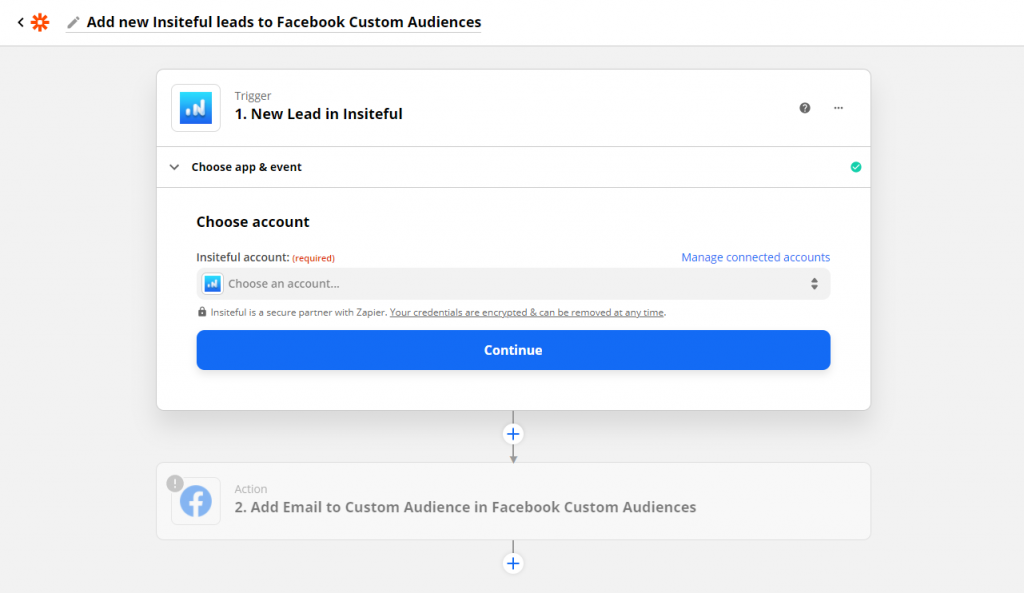Click the Insiteful app icon in trigger header
This screenshot has width=1024, height=593.
tap(196, 108)
